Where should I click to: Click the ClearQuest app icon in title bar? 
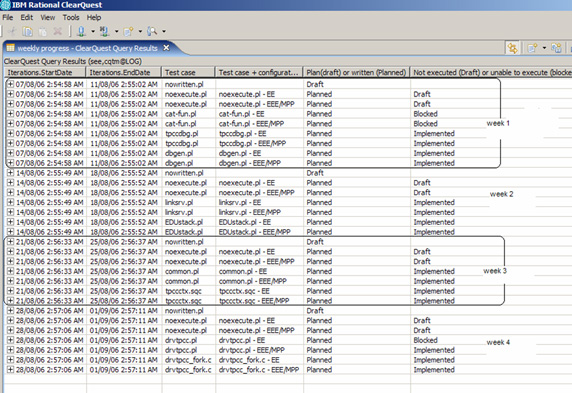5,5
